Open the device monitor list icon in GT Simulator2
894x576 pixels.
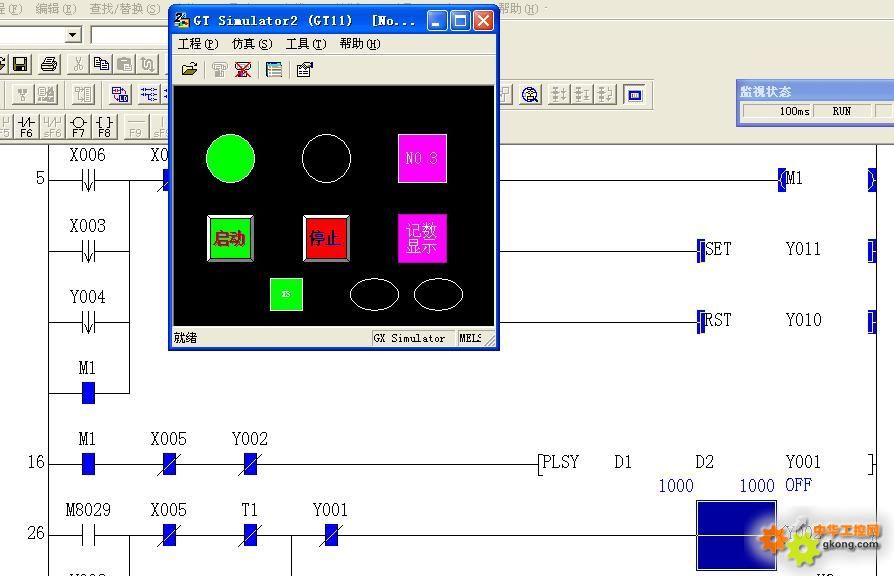tap(274, 70)
